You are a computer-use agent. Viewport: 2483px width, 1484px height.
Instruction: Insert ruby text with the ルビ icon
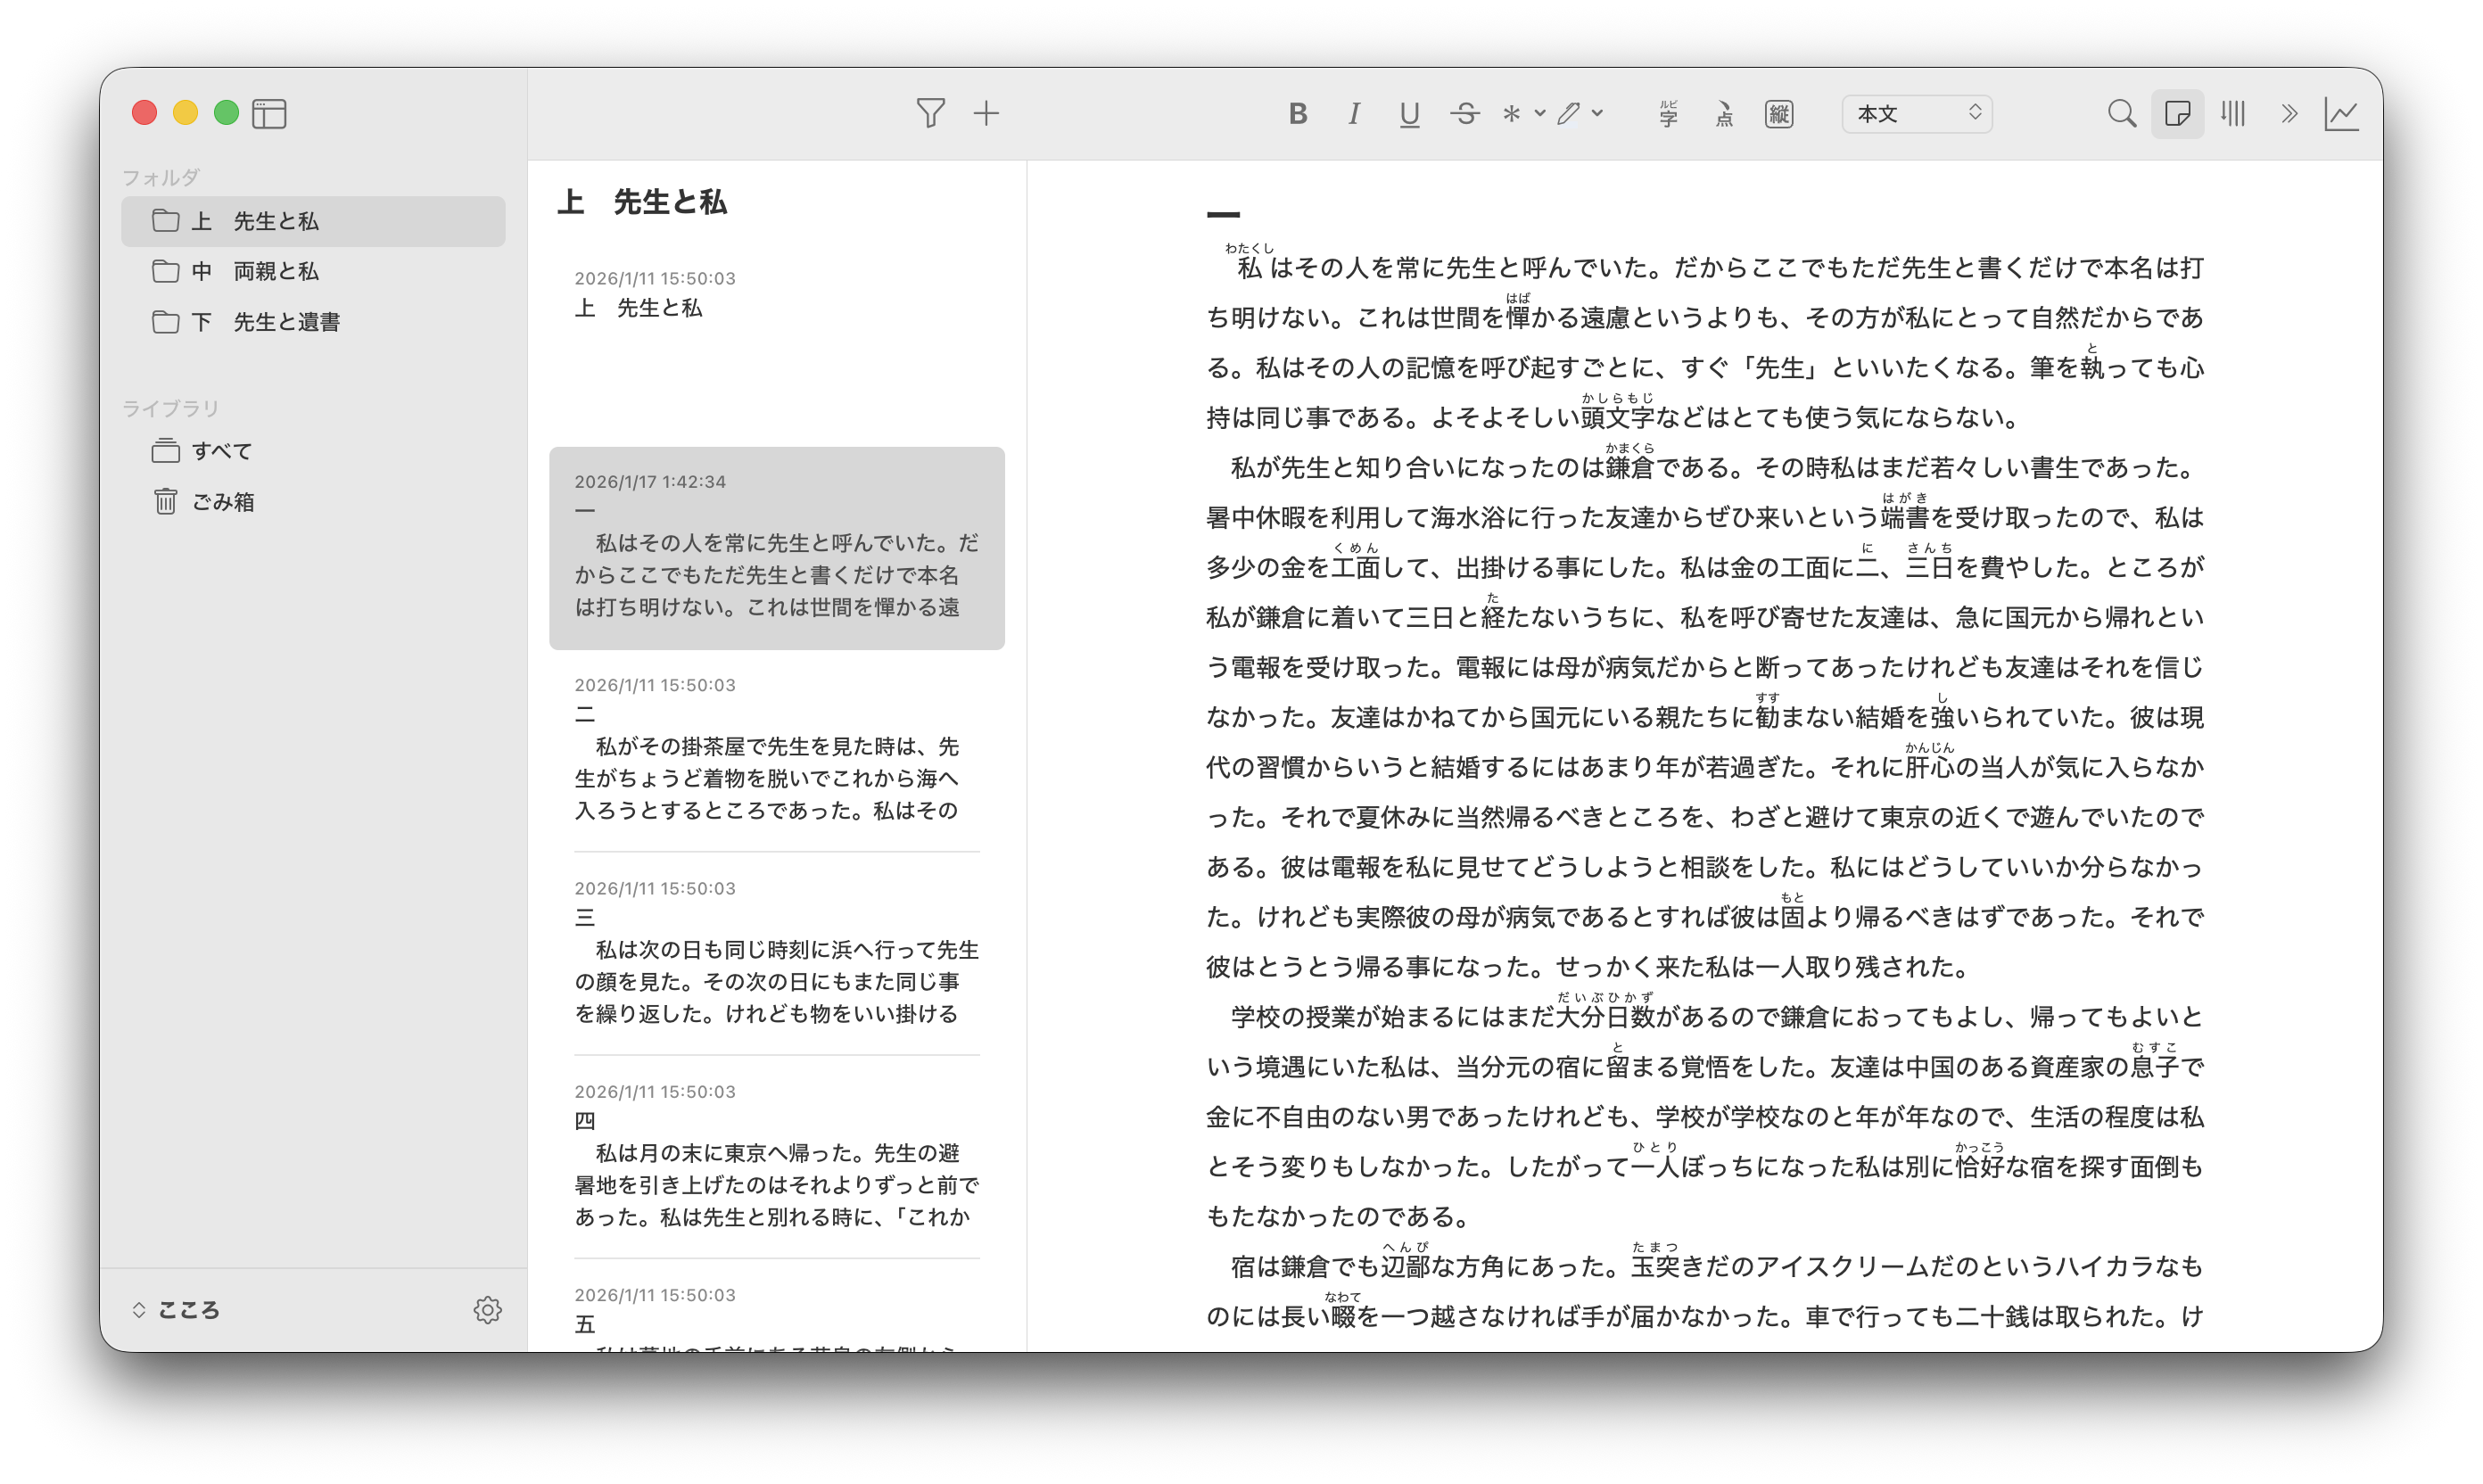[x=1668, y=114]
